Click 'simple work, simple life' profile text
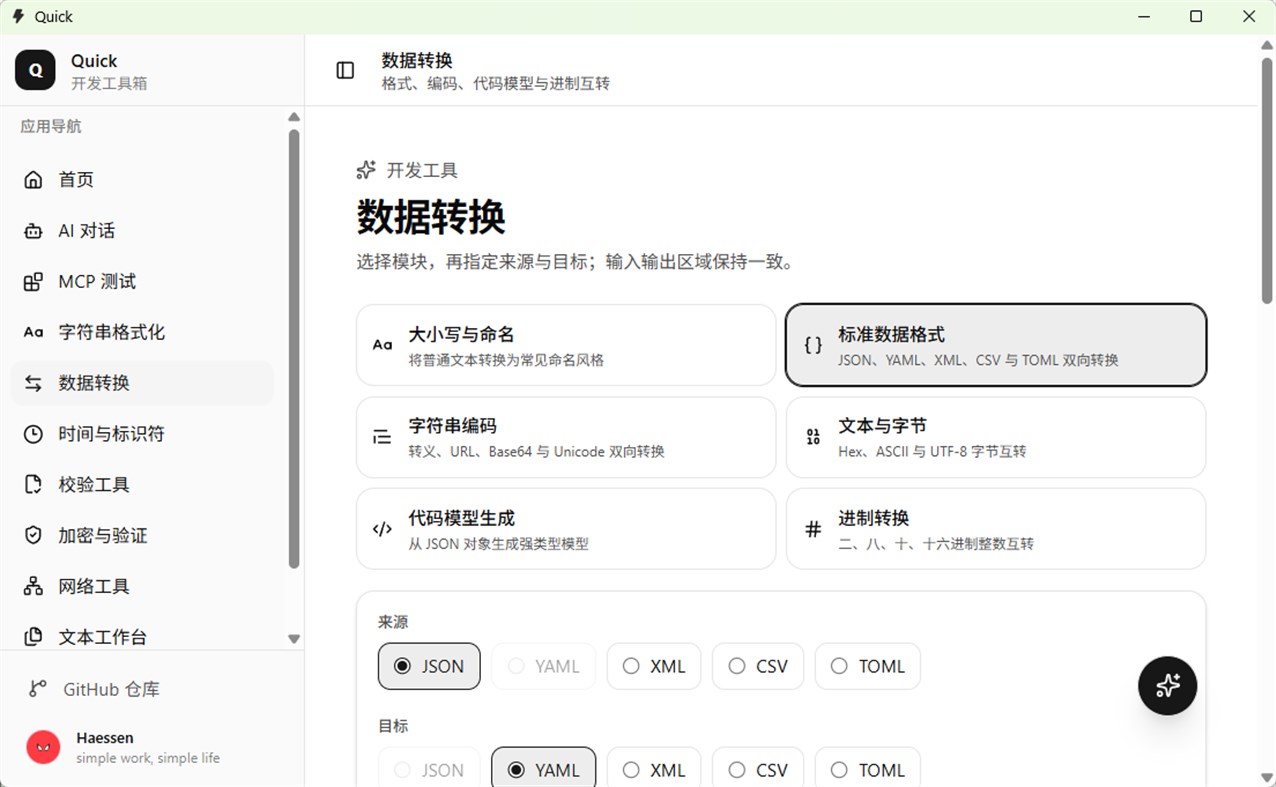 (148, 758)
